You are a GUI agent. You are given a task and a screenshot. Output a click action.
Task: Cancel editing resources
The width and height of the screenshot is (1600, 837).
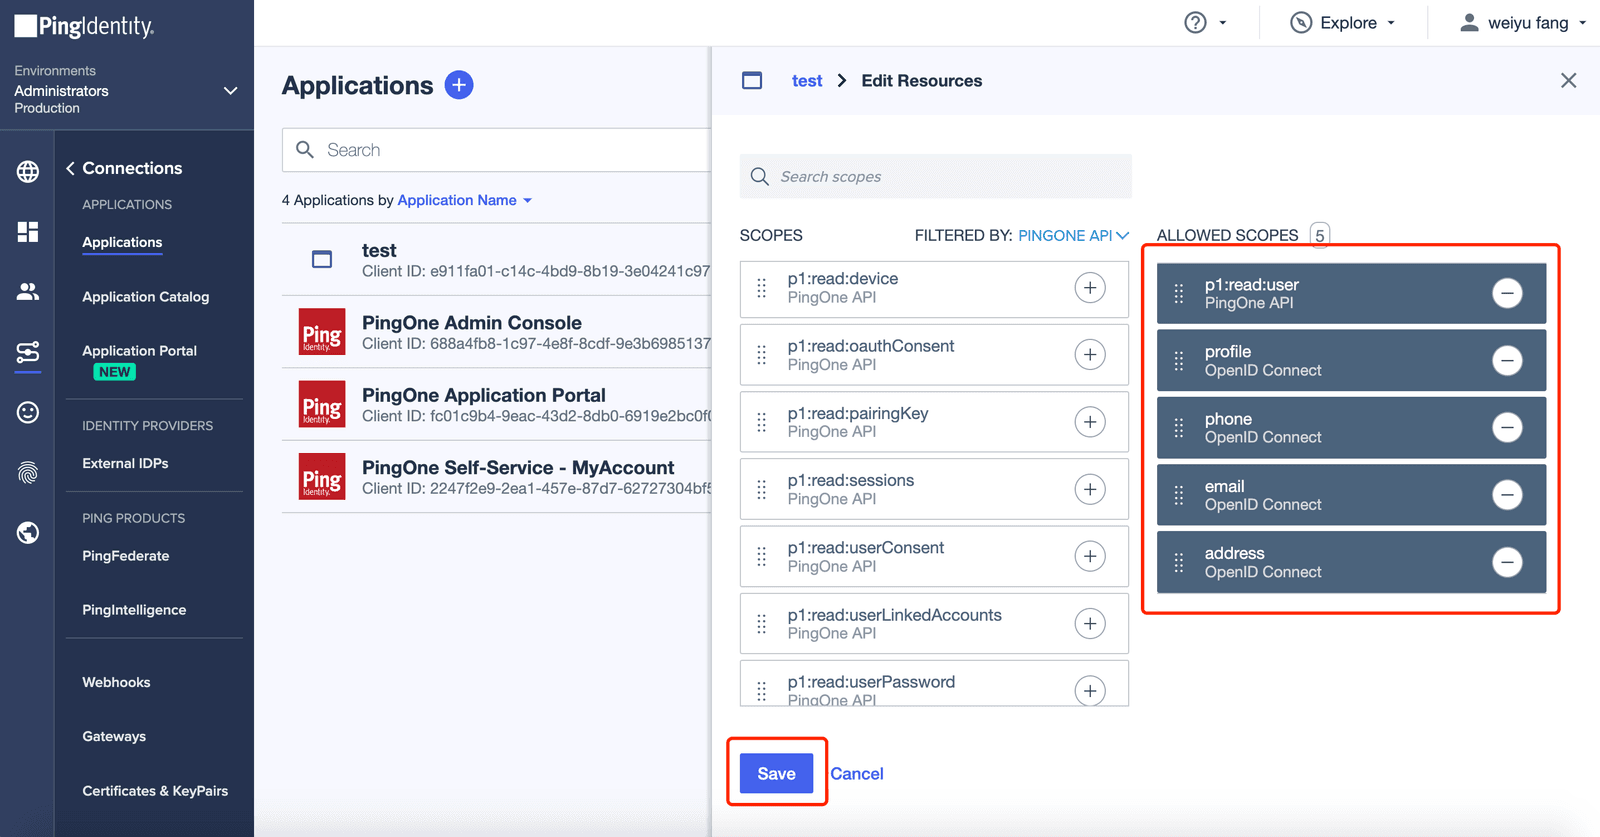[x=857, y=774]
